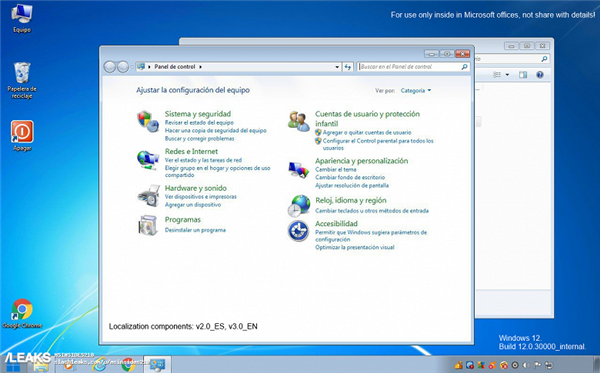Expand view options arrow in the background window
Screen dimensions: 600x373
coord(507,75)
